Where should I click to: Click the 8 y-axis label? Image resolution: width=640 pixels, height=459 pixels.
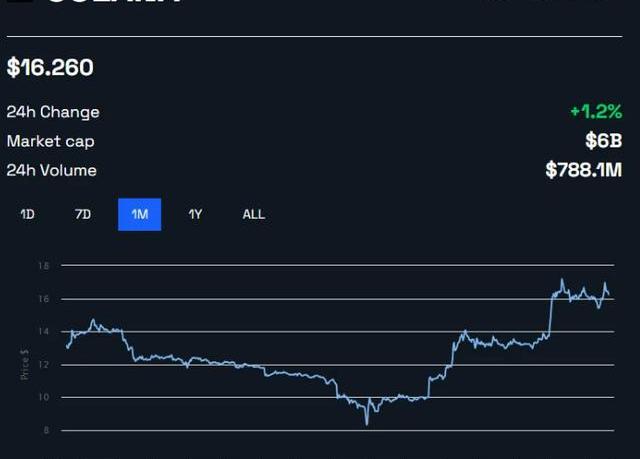pyautogui.click(x=46, y=430)
